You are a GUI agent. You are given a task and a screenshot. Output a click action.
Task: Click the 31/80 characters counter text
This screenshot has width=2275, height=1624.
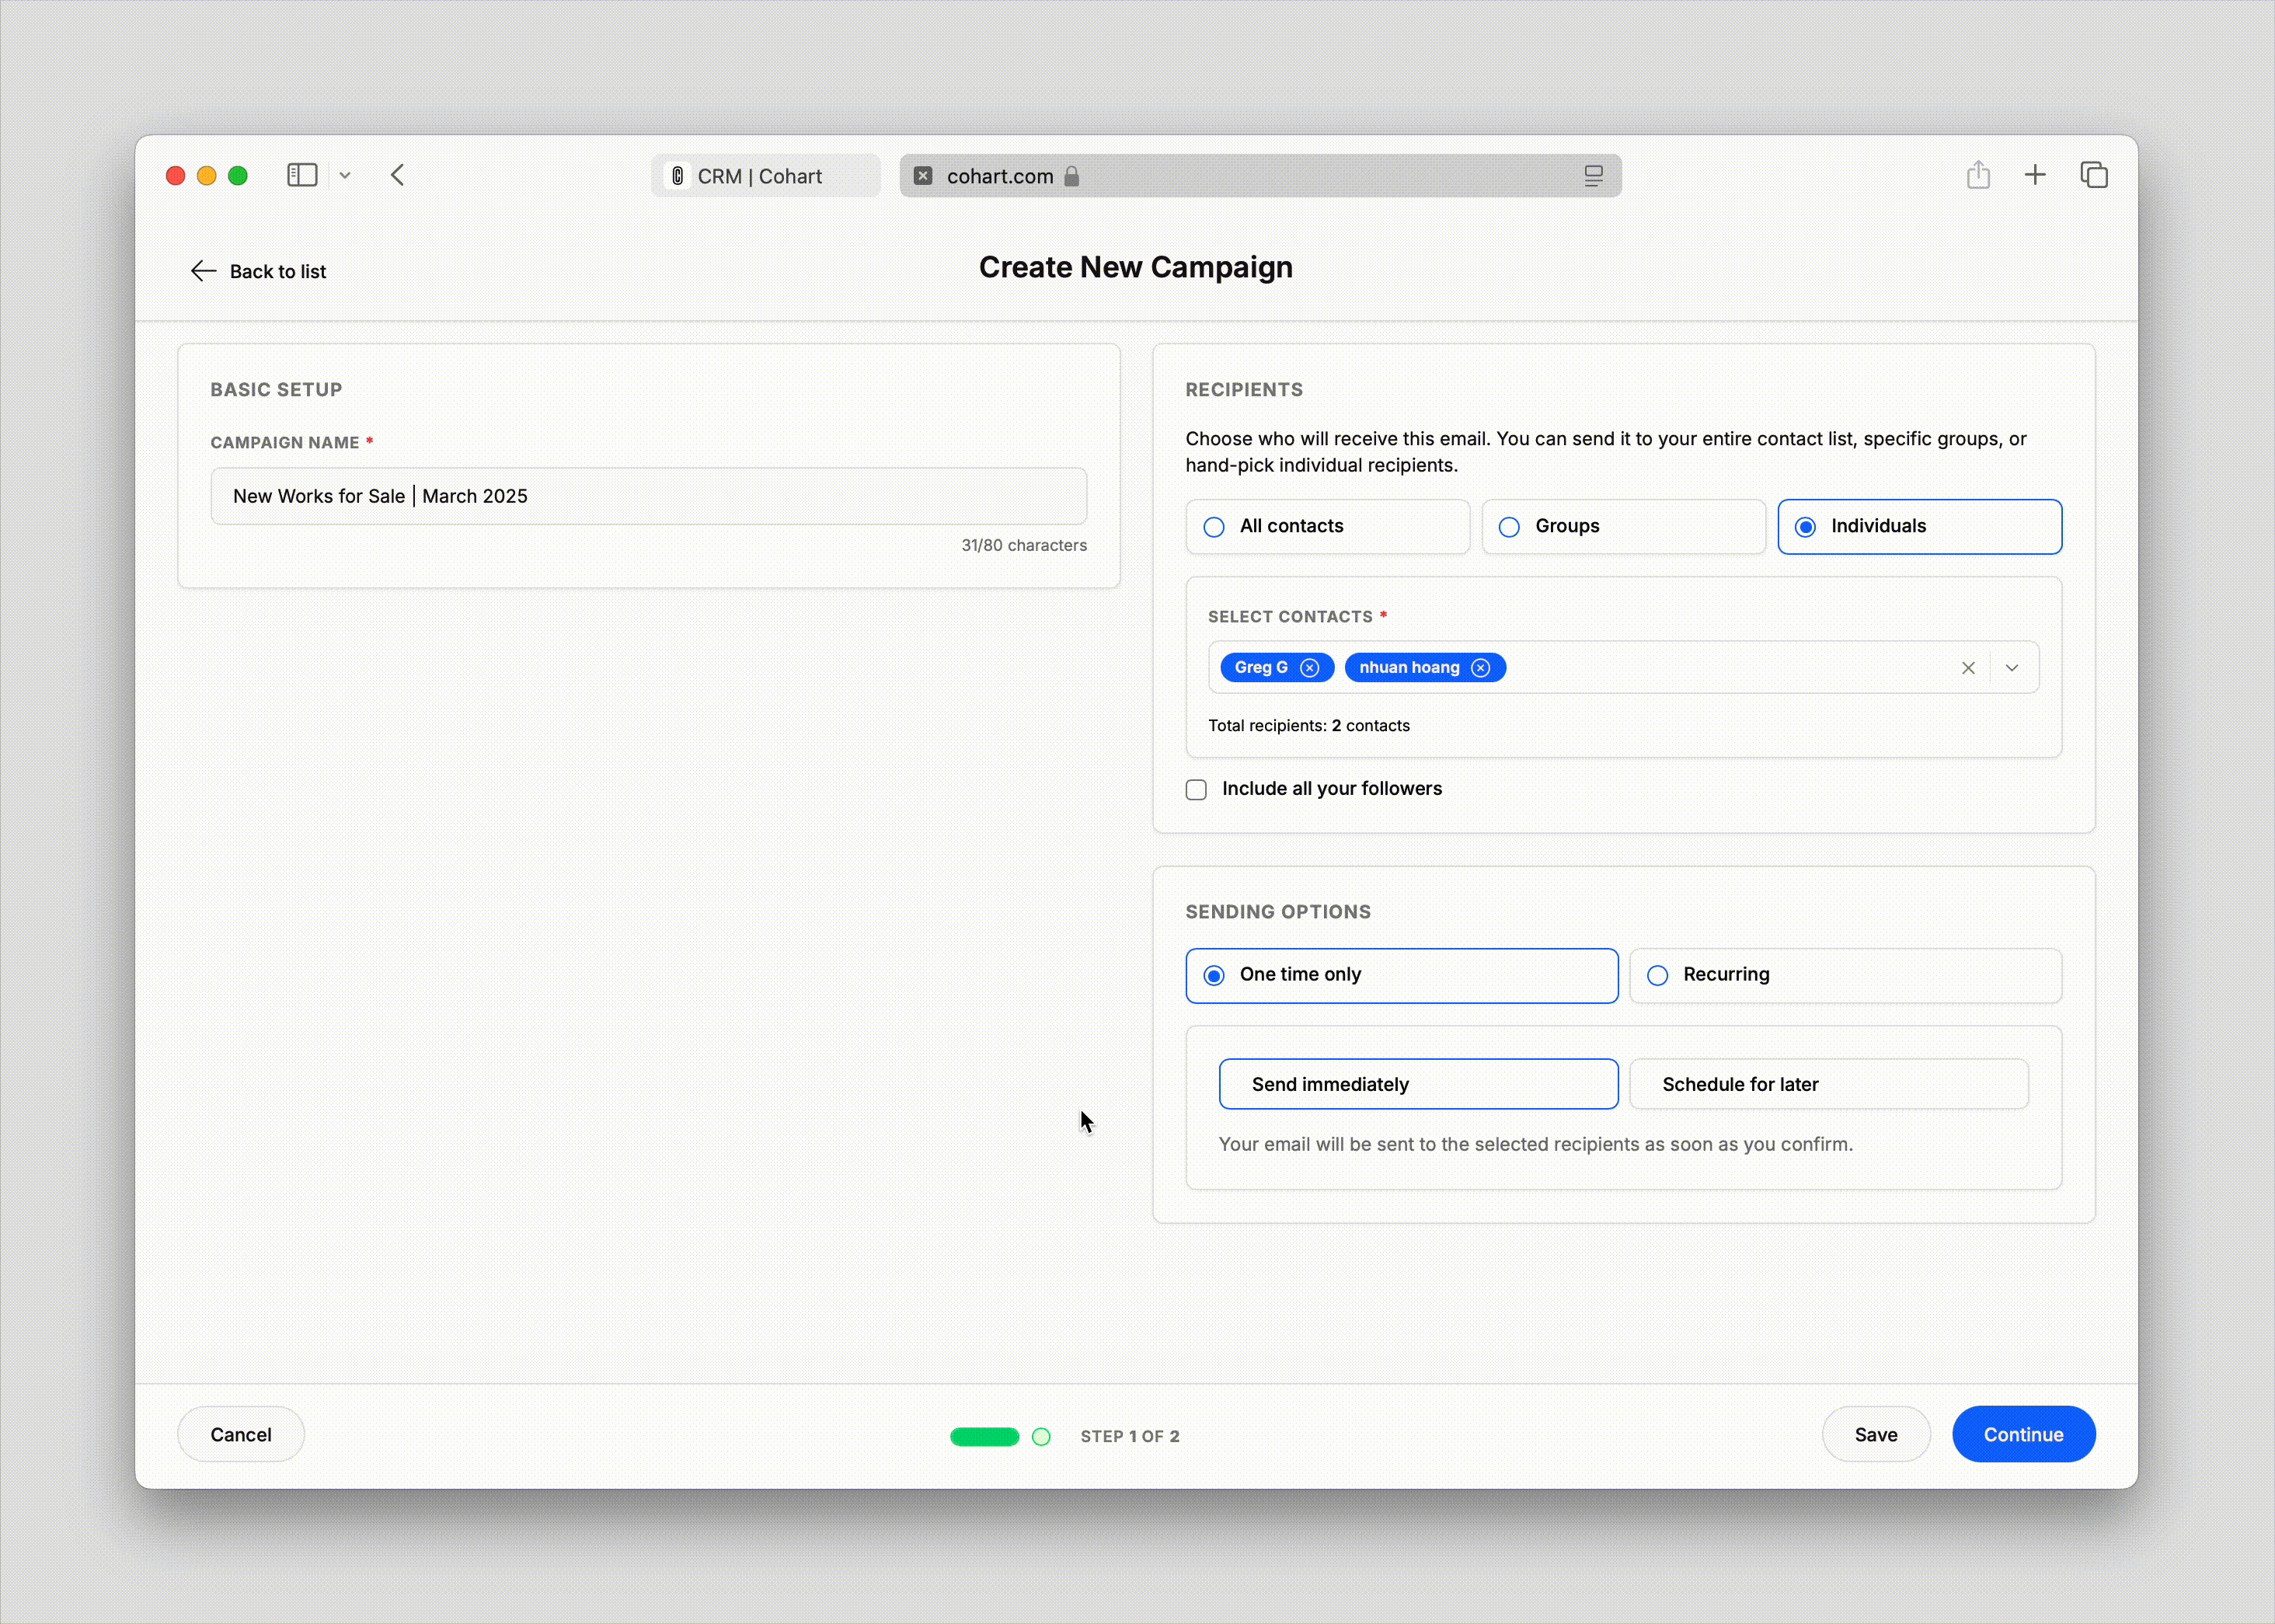[x=1024, y=545]
